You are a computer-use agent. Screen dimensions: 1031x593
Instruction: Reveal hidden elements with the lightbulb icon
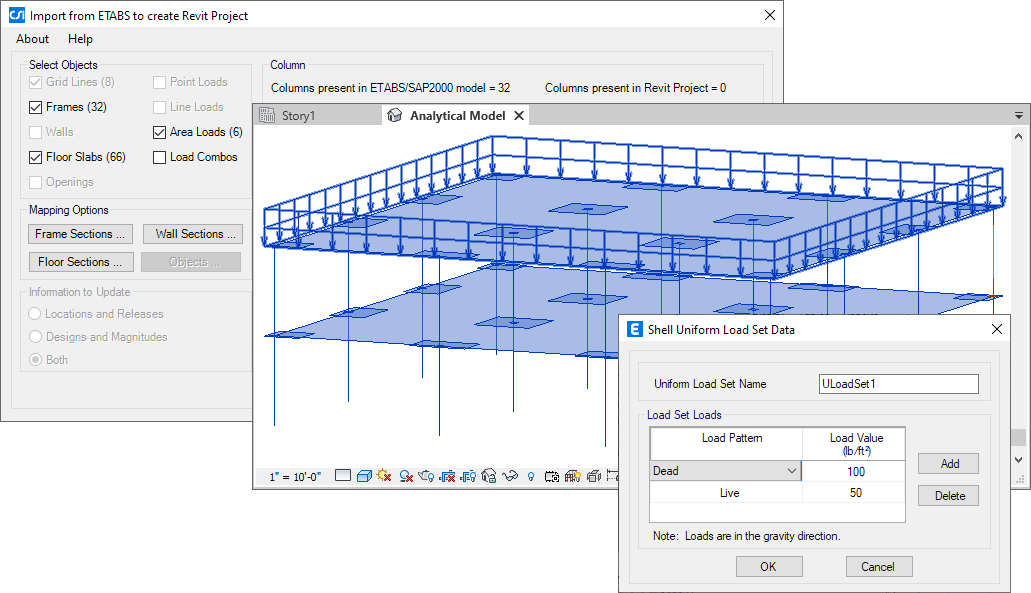(531, 476)
